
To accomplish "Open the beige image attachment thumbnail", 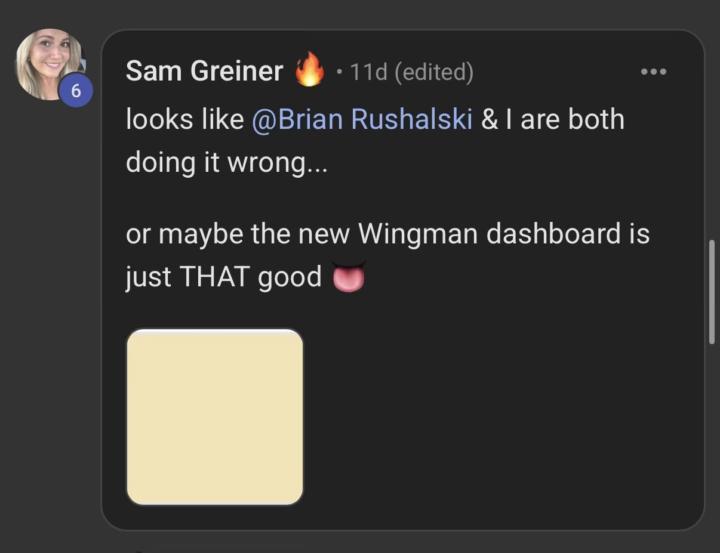I will tap(214, 416).
